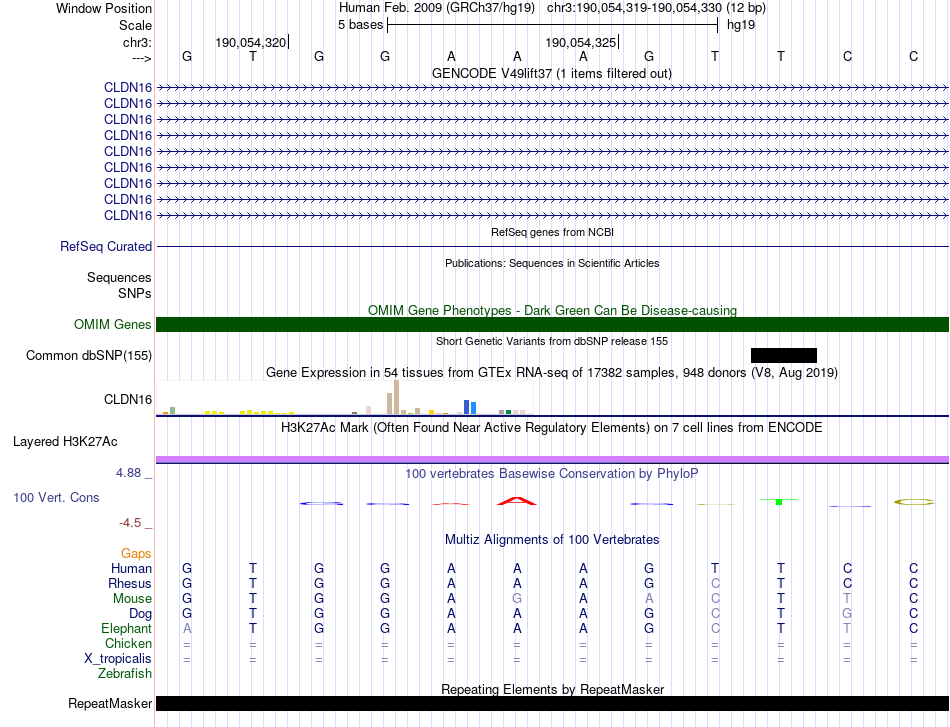The image size is (950, 727).
Task: Click the OMIM Genes label
Action: point(113,325)
